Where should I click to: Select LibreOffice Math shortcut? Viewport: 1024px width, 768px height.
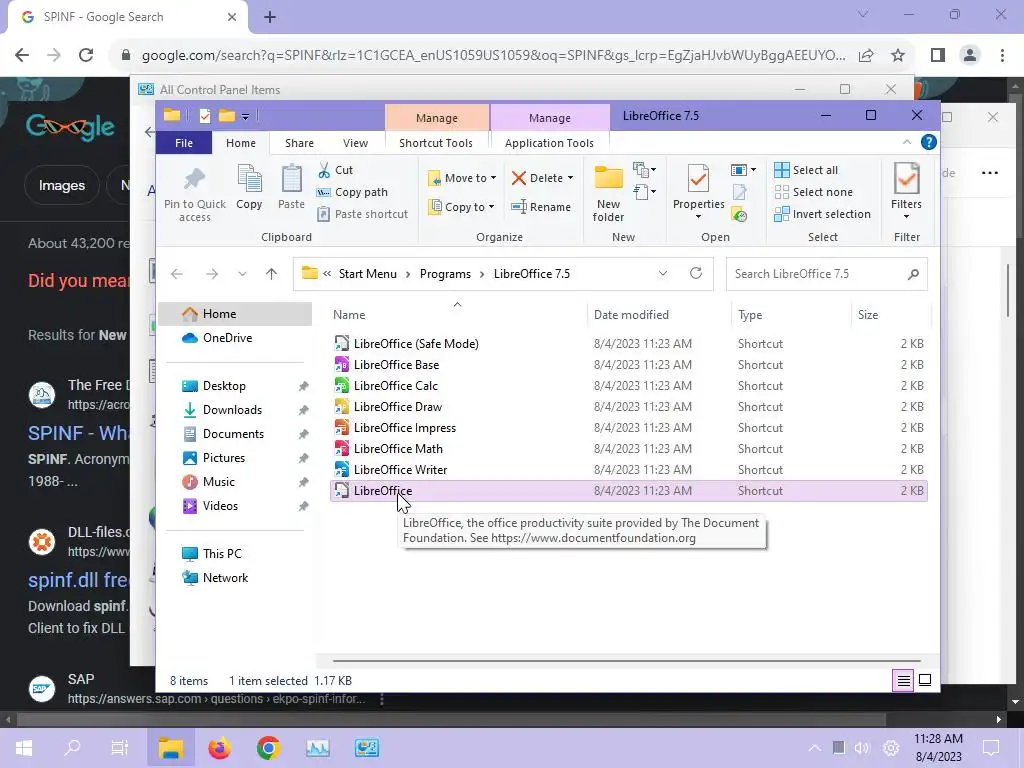coord(398,449)
